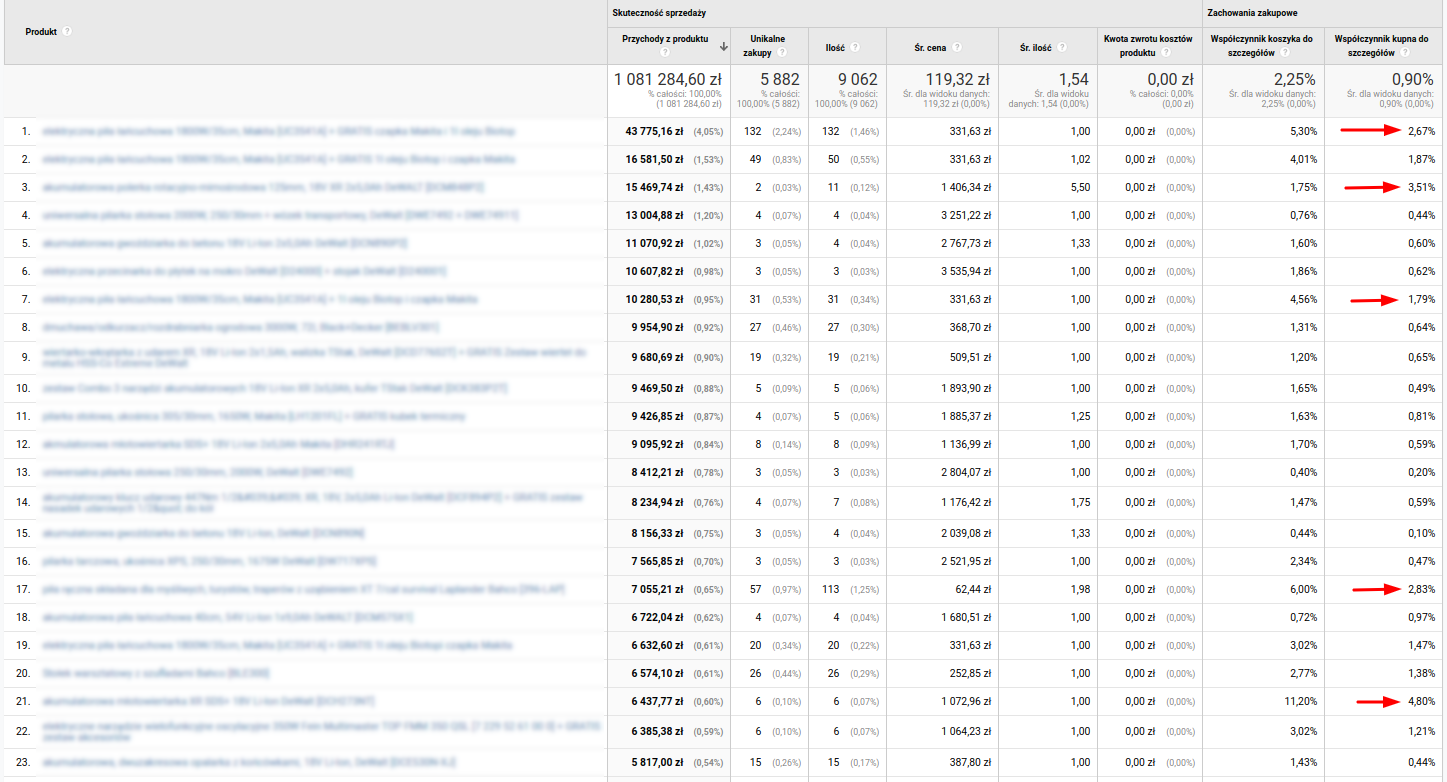Click revenue cell 16 581,50 zł
The width and height of the screenshot is (1447, 782).
[x=654, y=159]
